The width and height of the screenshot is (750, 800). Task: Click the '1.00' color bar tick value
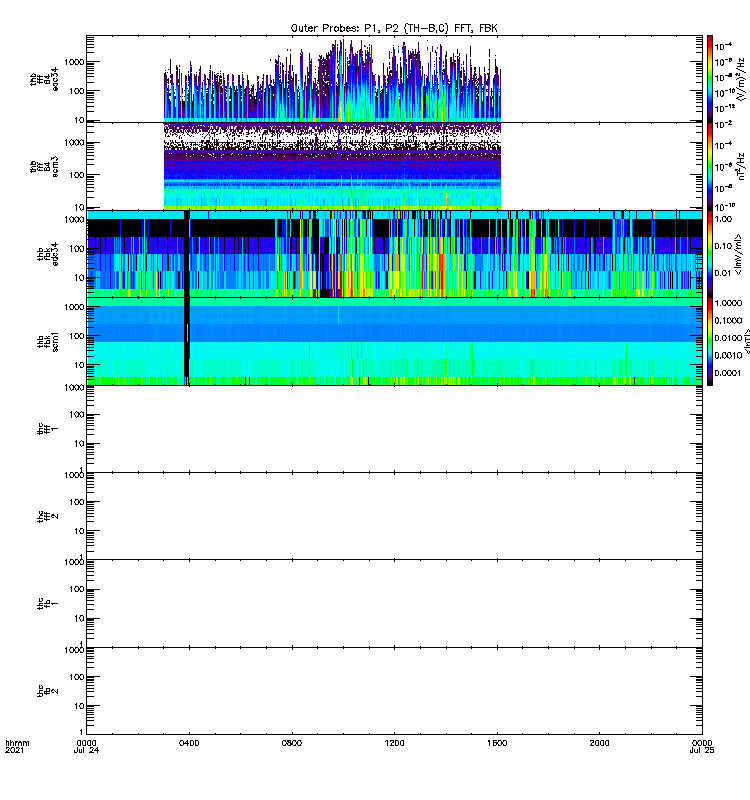(723, 219)
